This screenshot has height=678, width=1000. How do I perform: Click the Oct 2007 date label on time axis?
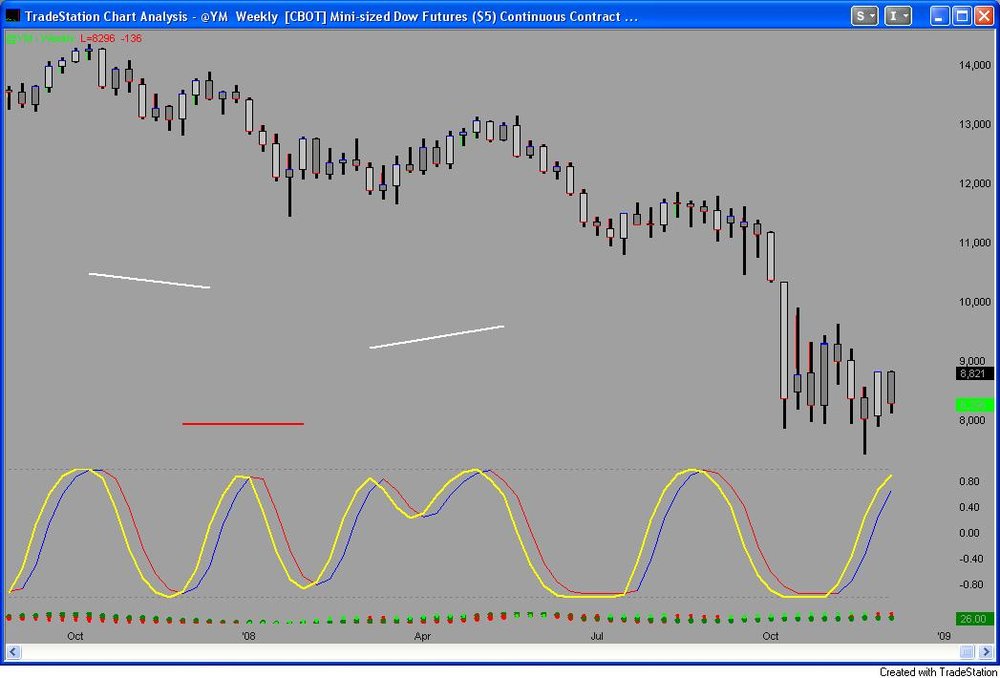click(75, 636)
